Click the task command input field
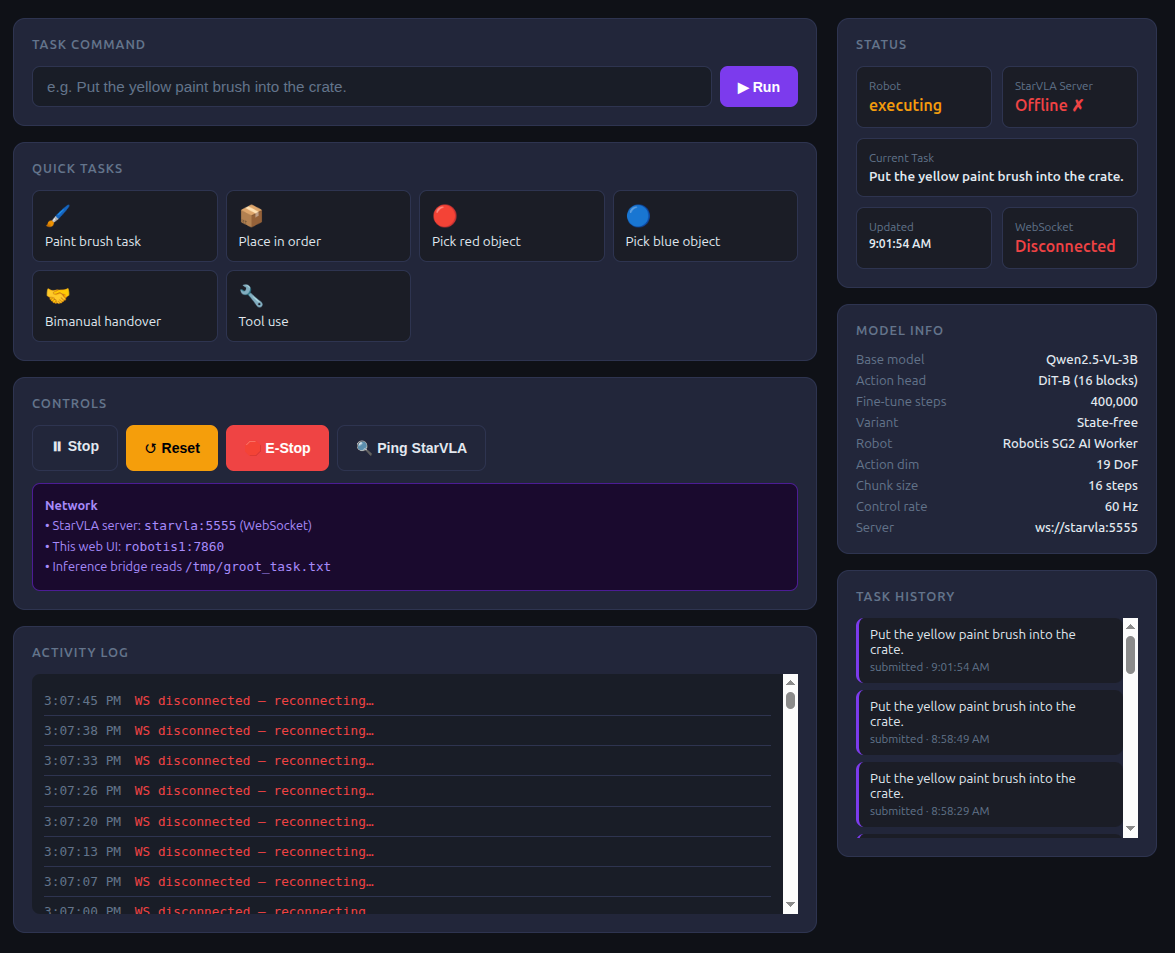This screenshot has height=953, width=1175. (x=372, y=87)
